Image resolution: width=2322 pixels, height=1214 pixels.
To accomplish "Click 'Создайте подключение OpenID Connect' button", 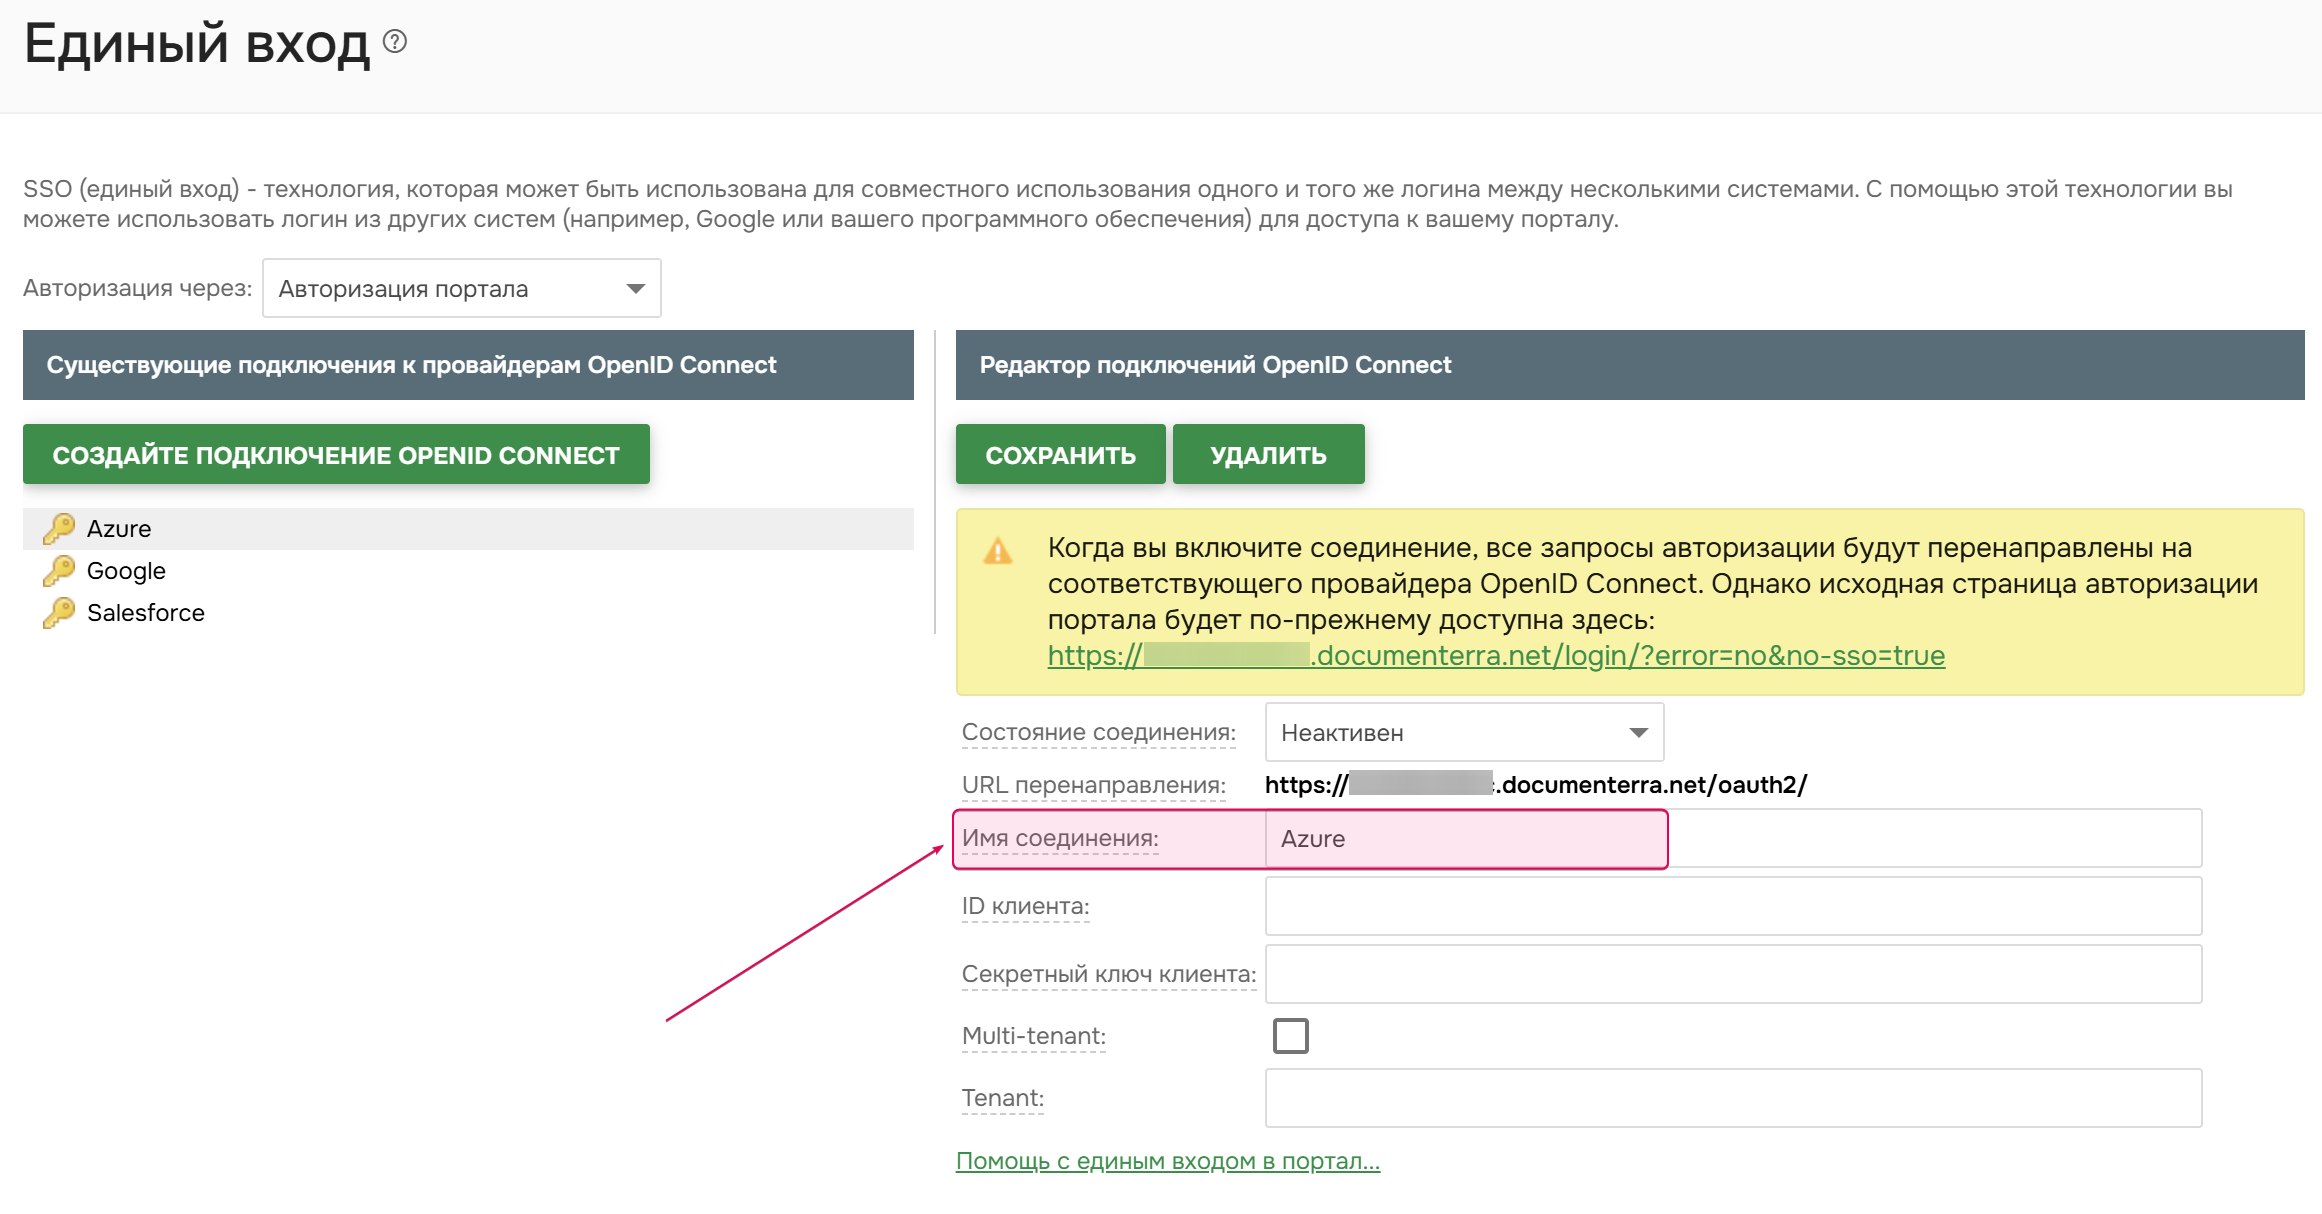I will (x=336, y=455).
